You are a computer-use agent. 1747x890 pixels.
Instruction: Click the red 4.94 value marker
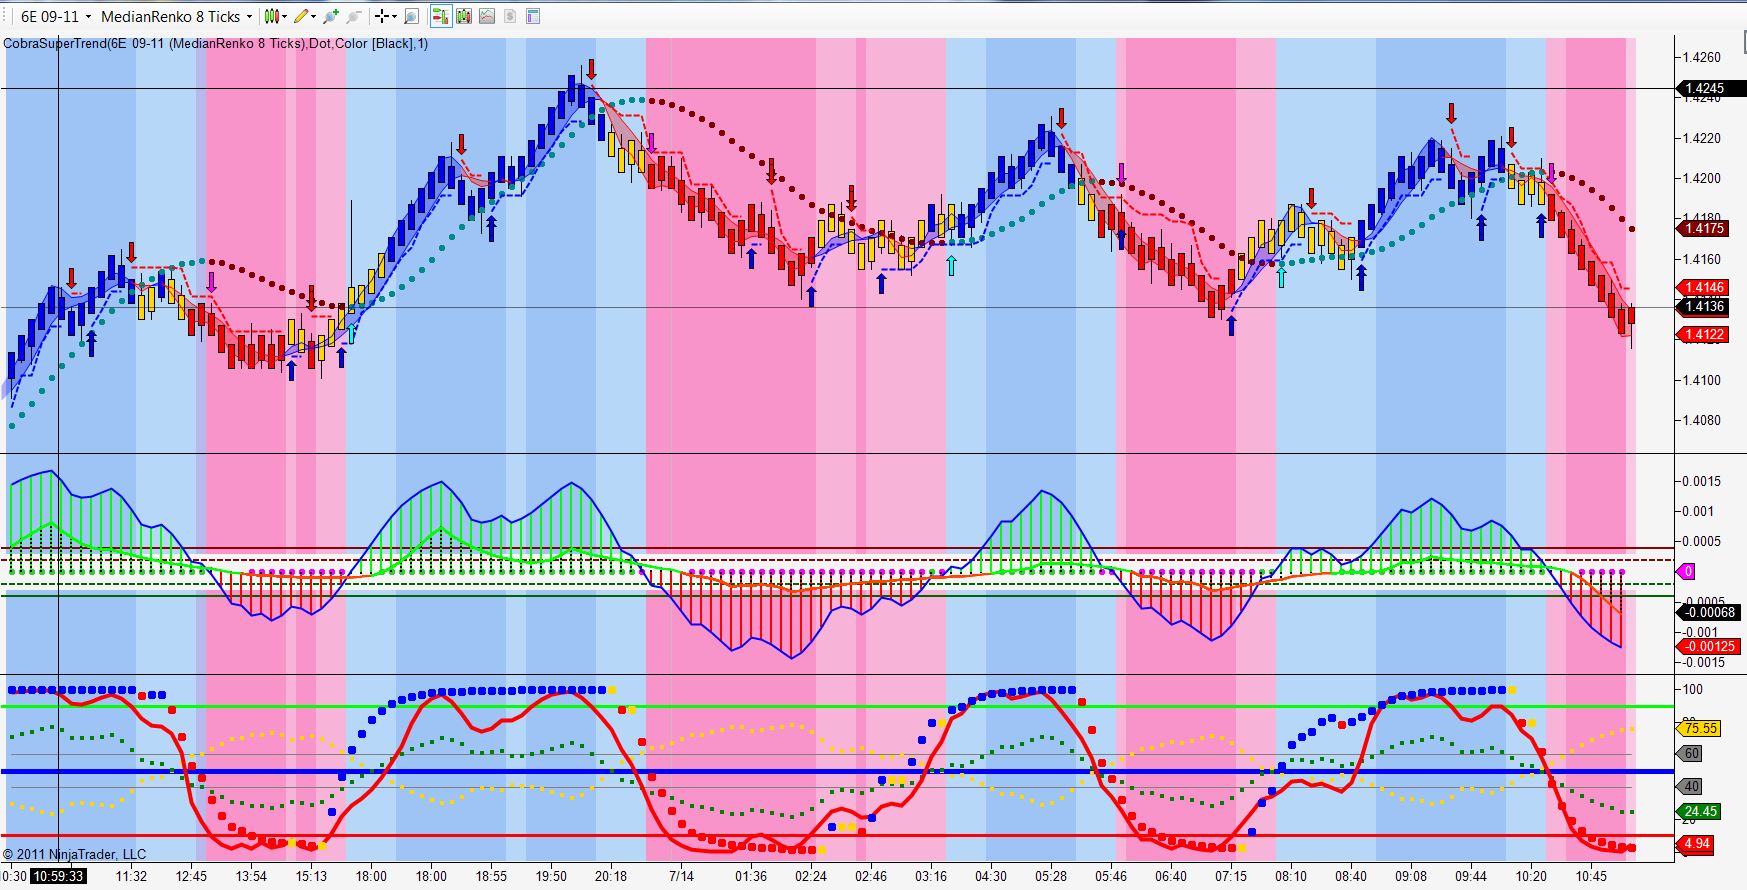tap(1696, 844)
